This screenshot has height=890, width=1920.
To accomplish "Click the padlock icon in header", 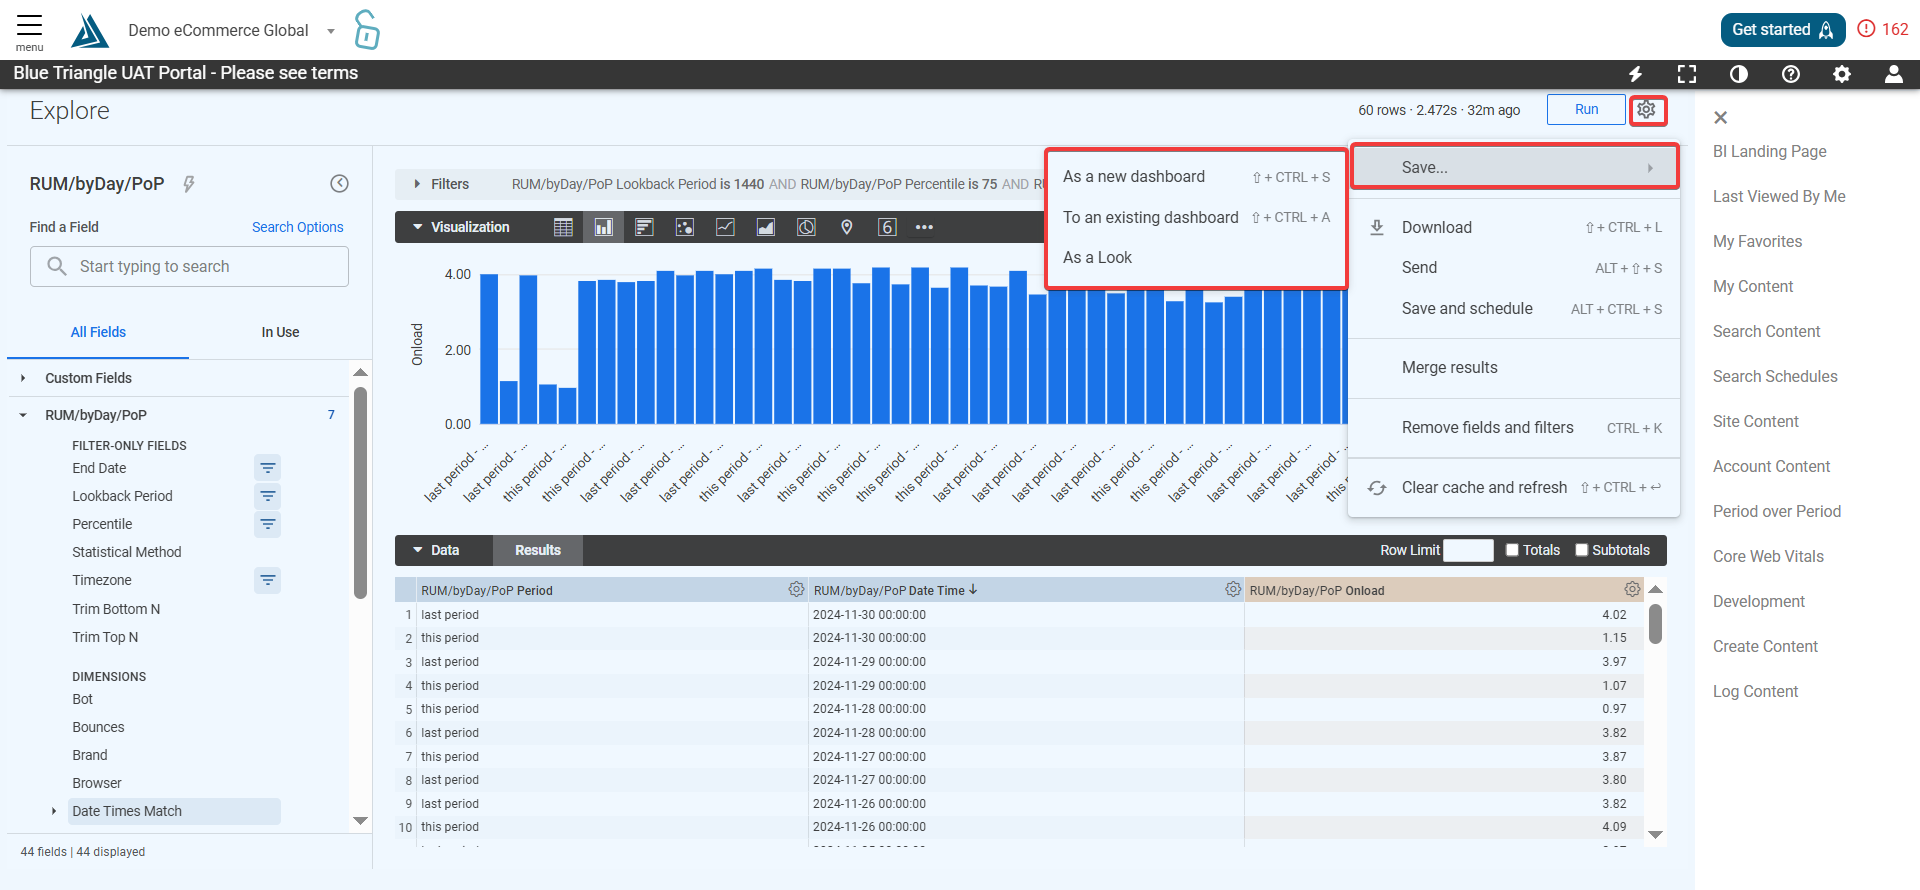I will (x=367, y=30).
